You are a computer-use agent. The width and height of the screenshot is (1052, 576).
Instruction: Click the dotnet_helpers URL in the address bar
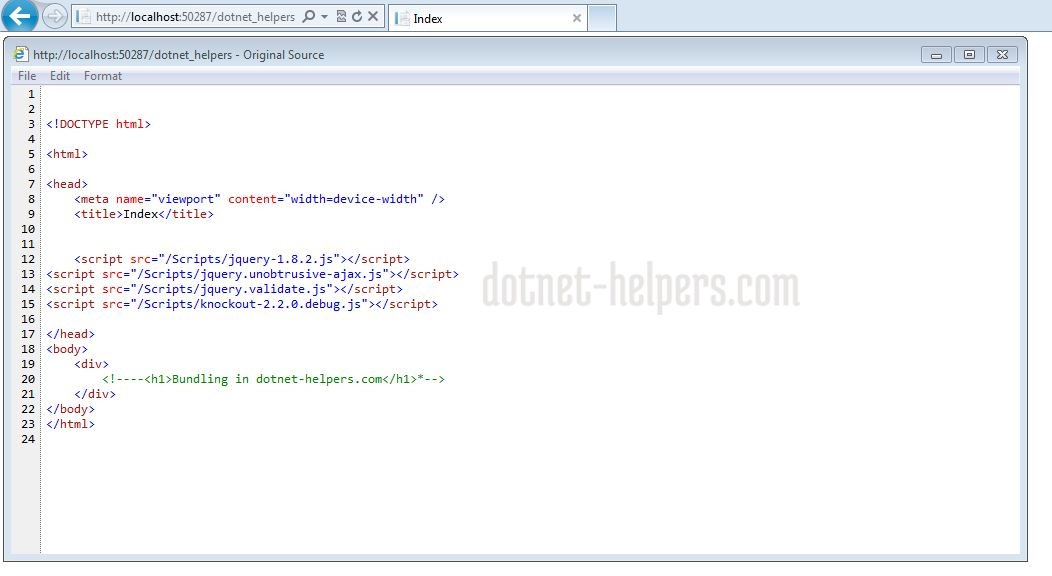(x=200, y=17)
